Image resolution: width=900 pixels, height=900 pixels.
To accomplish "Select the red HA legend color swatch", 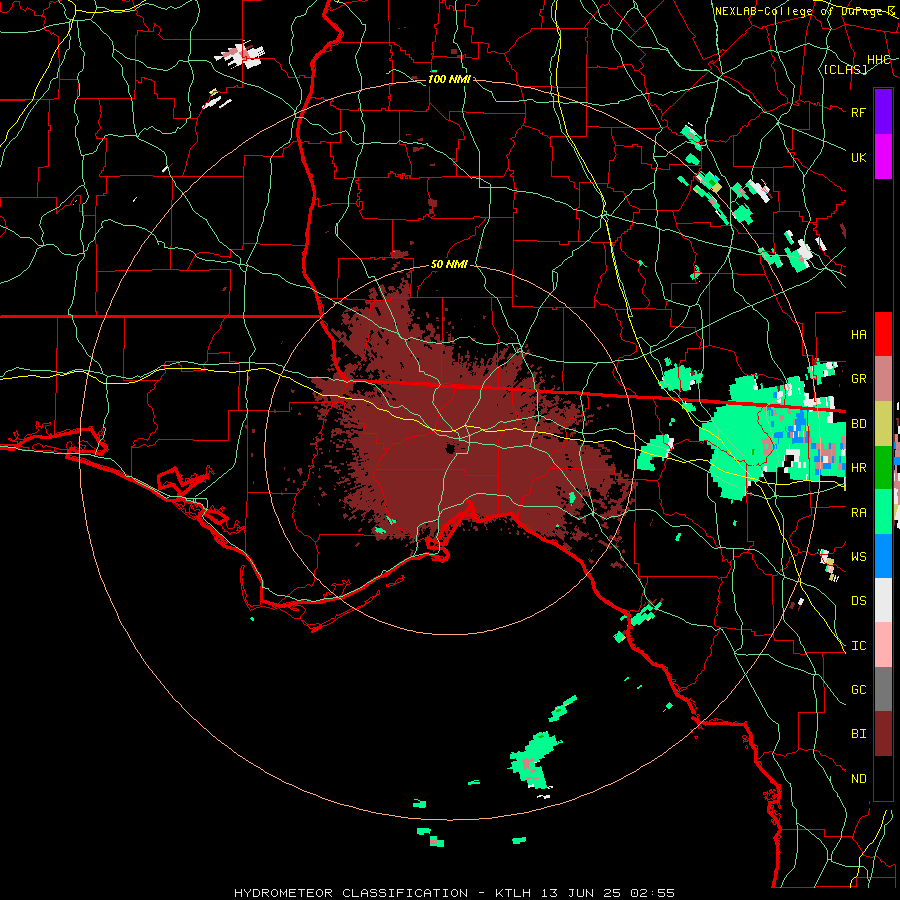I will (883, 334).
